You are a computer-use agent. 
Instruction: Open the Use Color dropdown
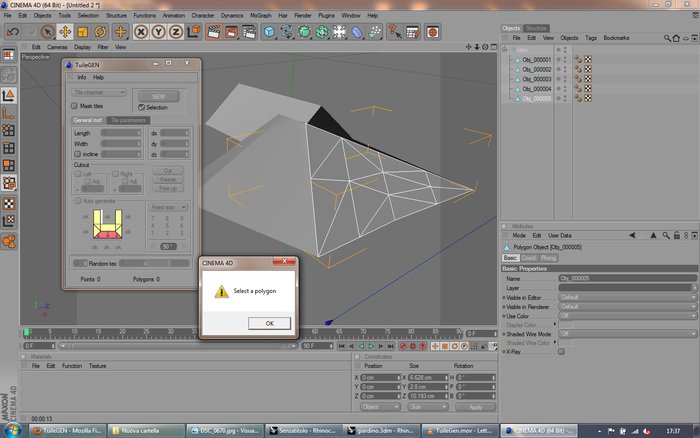click(627, 316)
